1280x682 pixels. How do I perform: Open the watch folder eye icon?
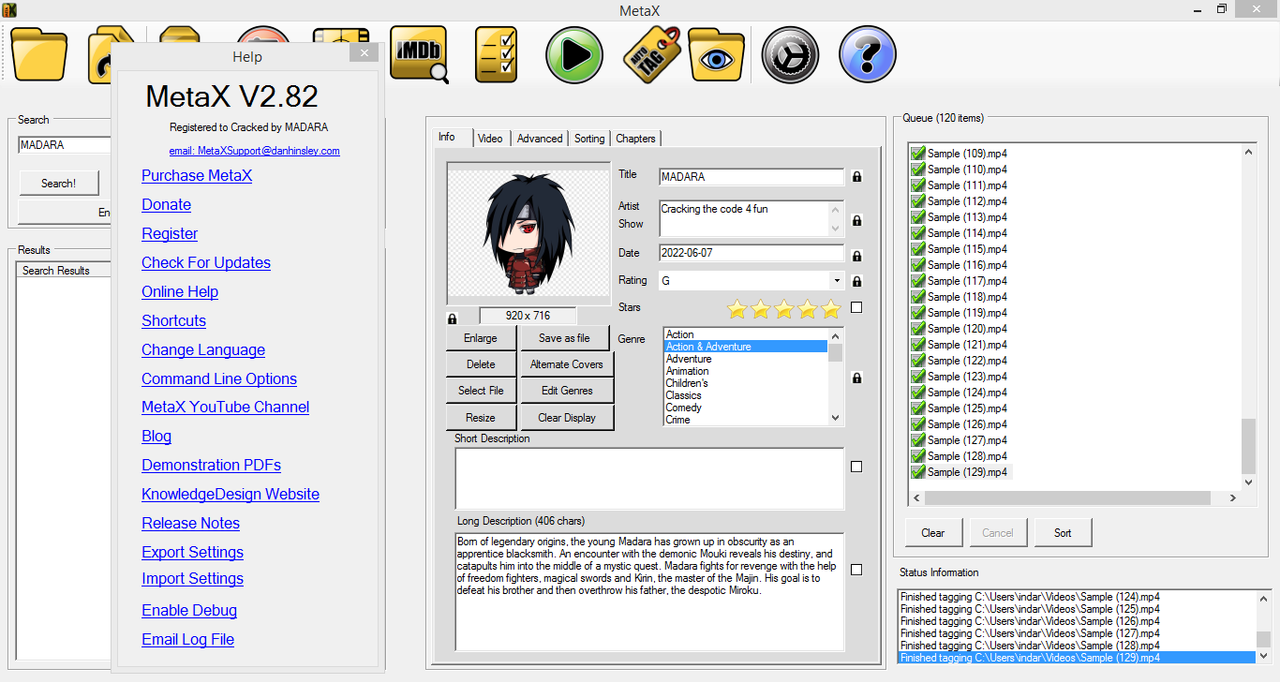coord(717,55)
